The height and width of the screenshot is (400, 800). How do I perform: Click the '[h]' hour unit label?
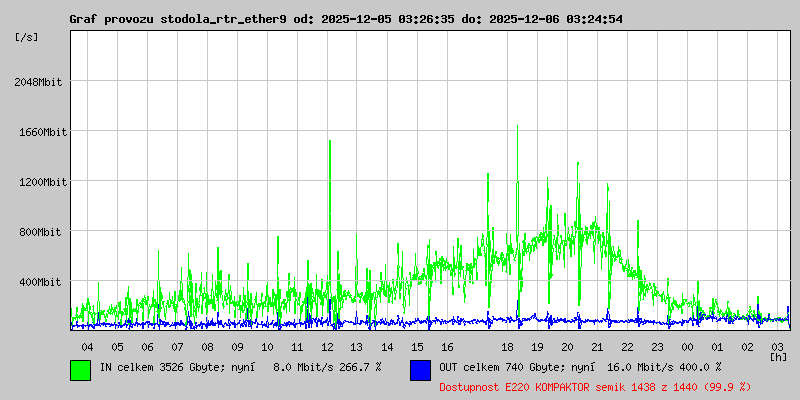pos(778,356)
